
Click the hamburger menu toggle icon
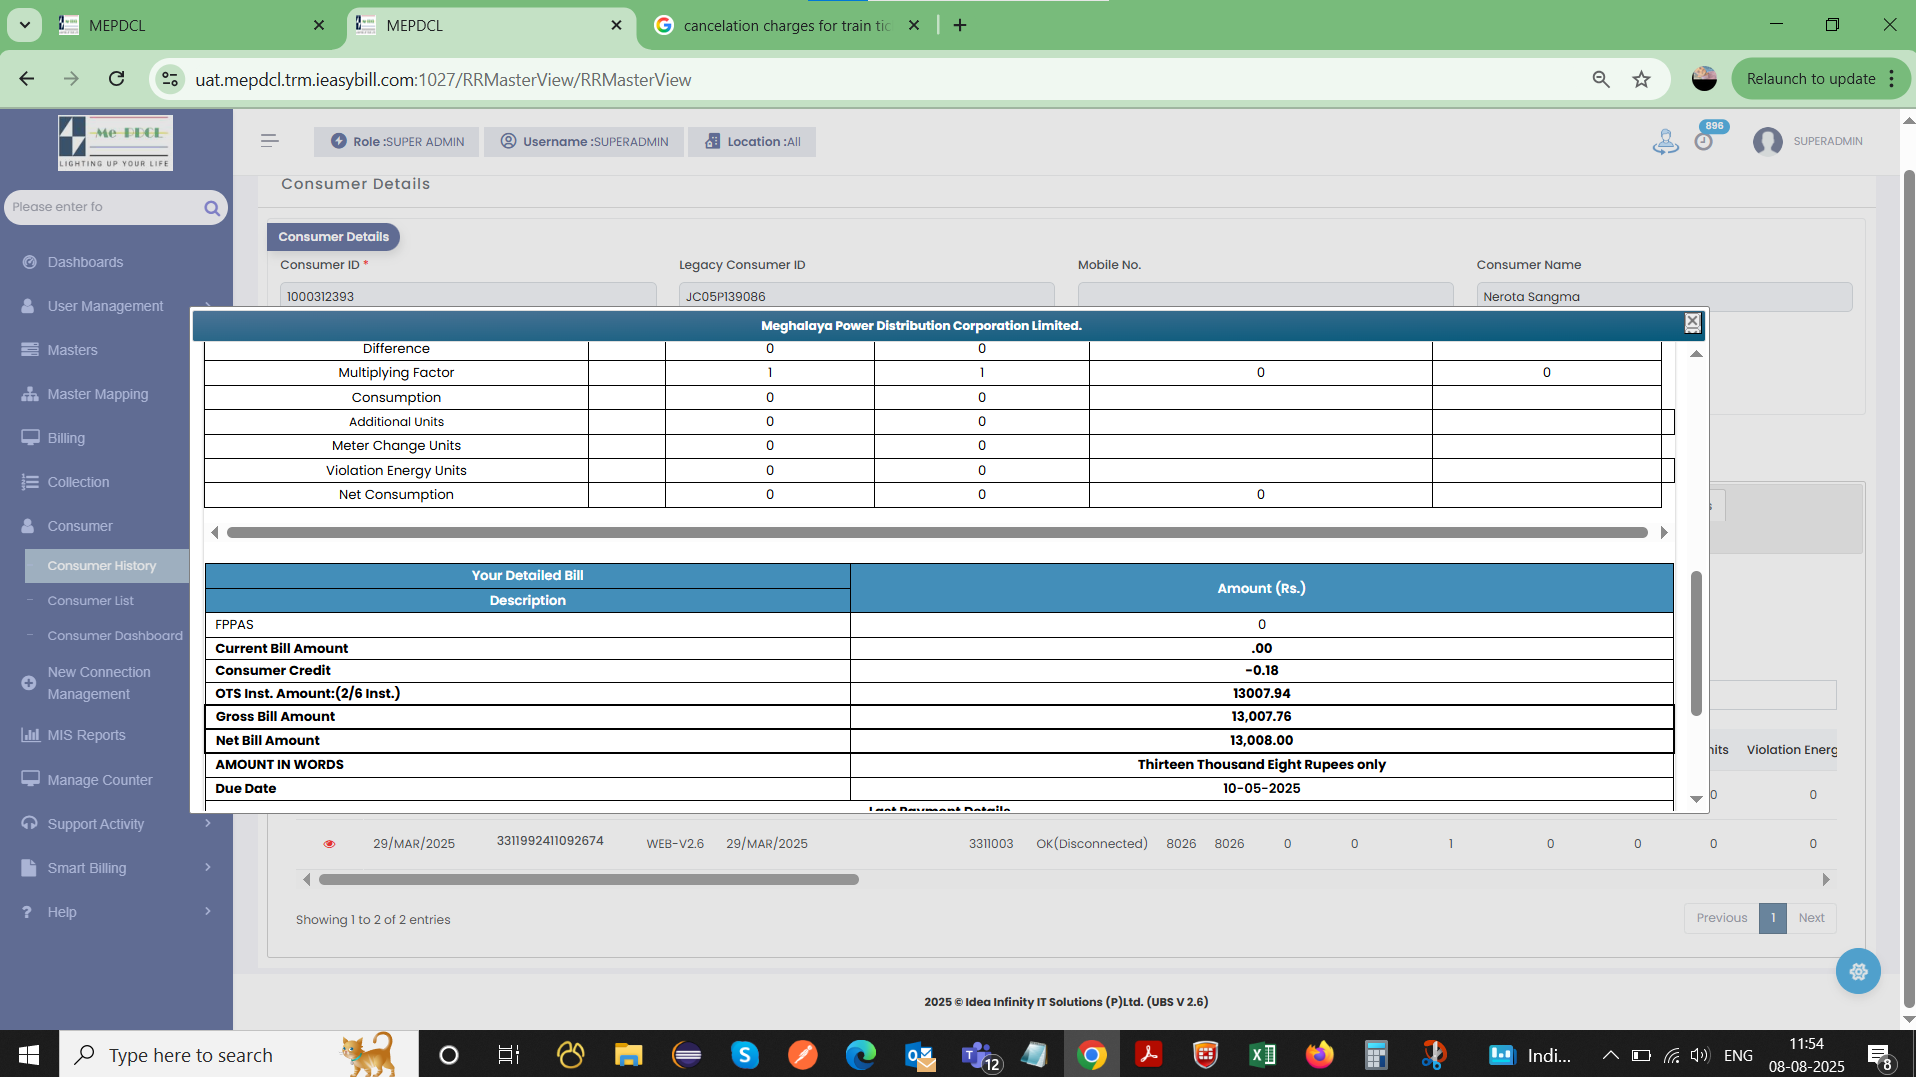269,141
